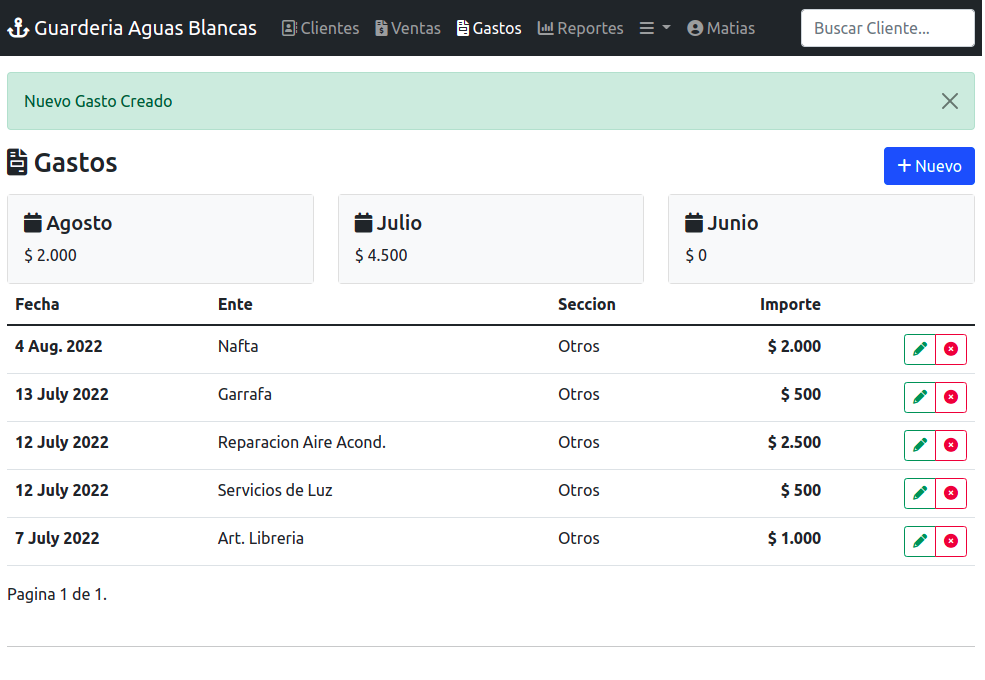This screenshot has height=680, width=985.
Task: Select the Julio monthly summary card
Action: click(490, 239)
